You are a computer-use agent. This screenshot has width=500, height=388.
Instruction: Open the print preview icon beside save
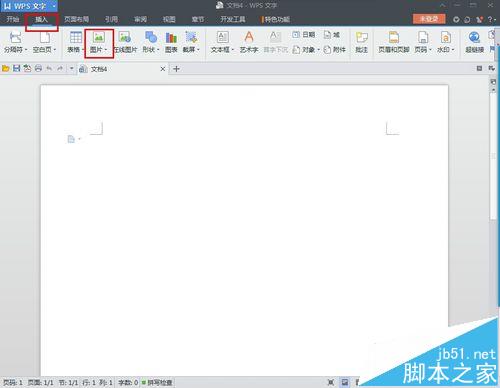27,69
